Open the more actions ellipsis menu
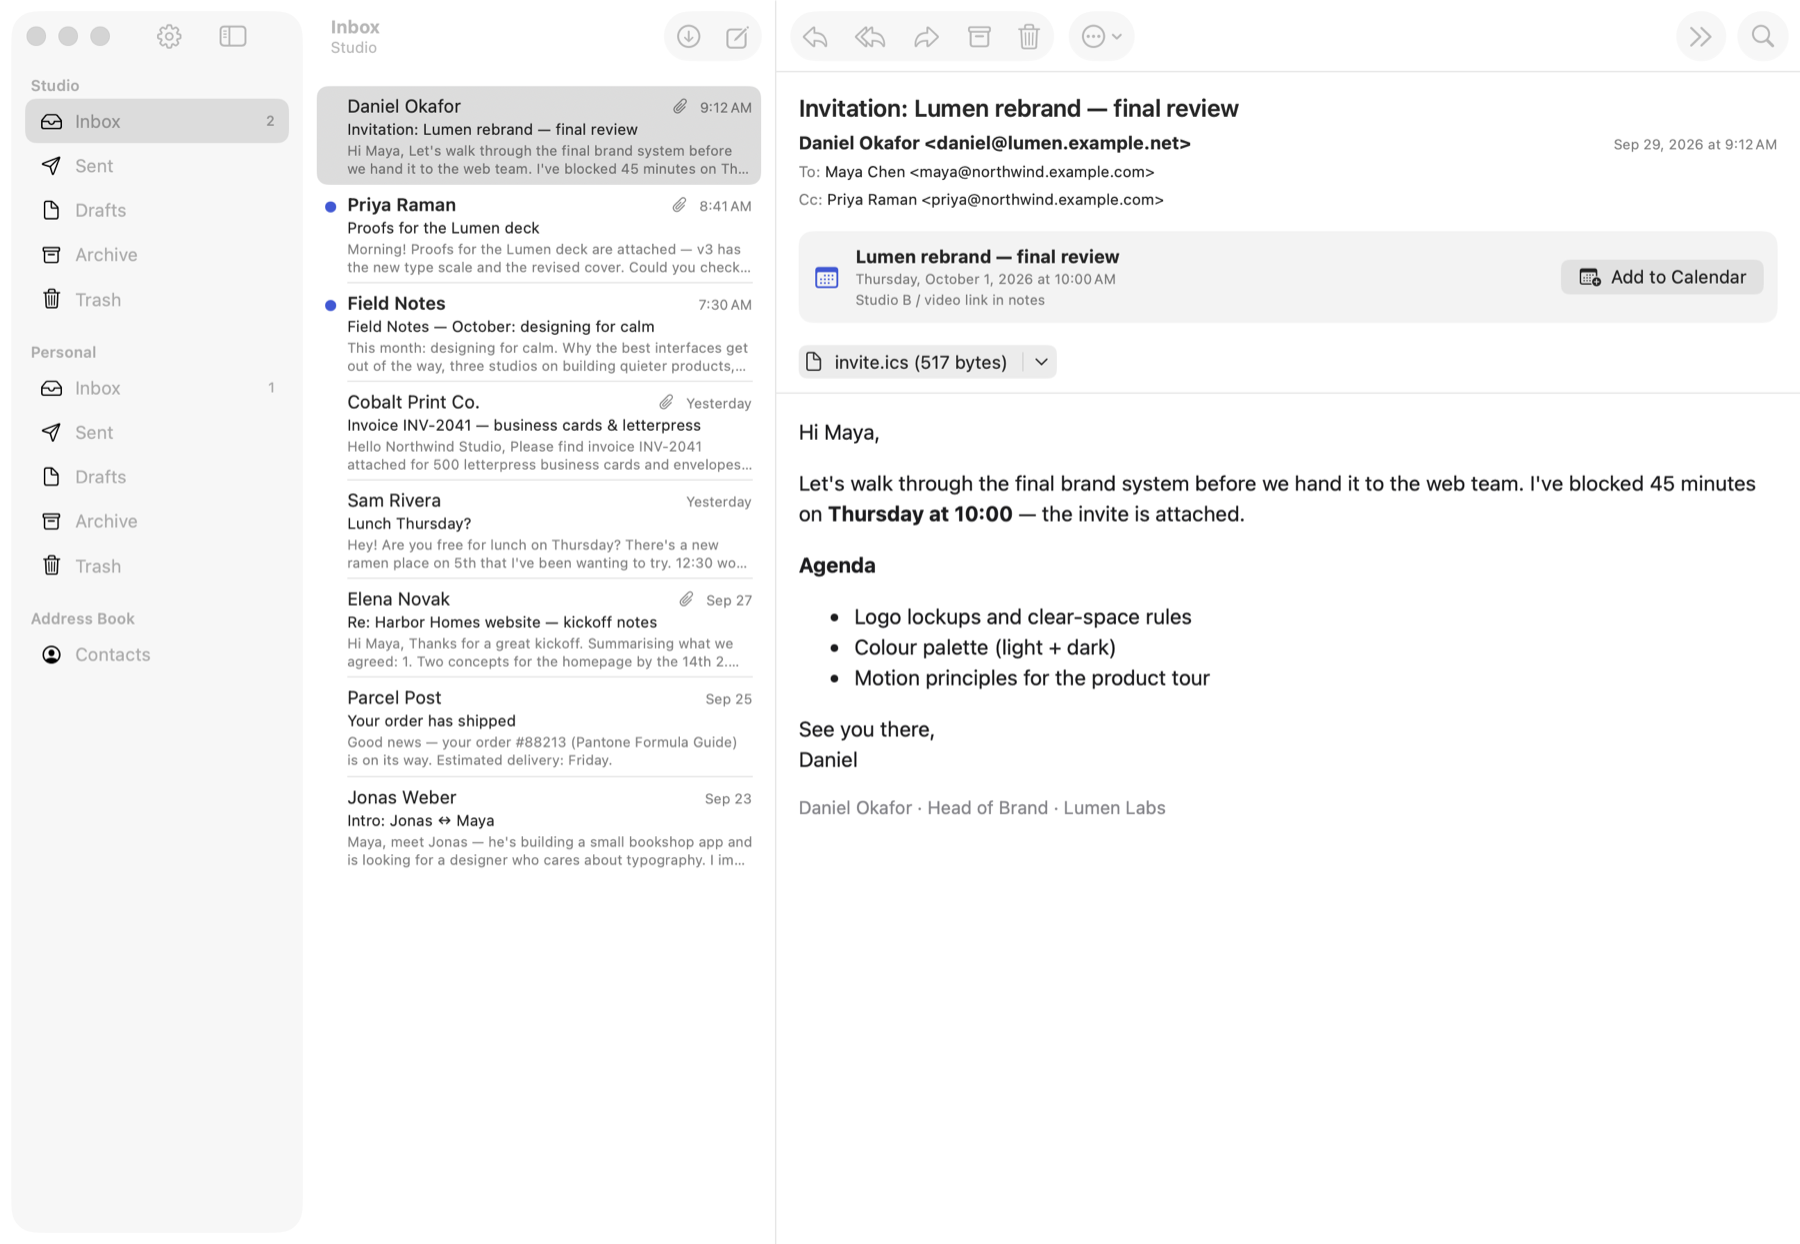Viewport: 1800px width, 1244px height. [1101, 37]
